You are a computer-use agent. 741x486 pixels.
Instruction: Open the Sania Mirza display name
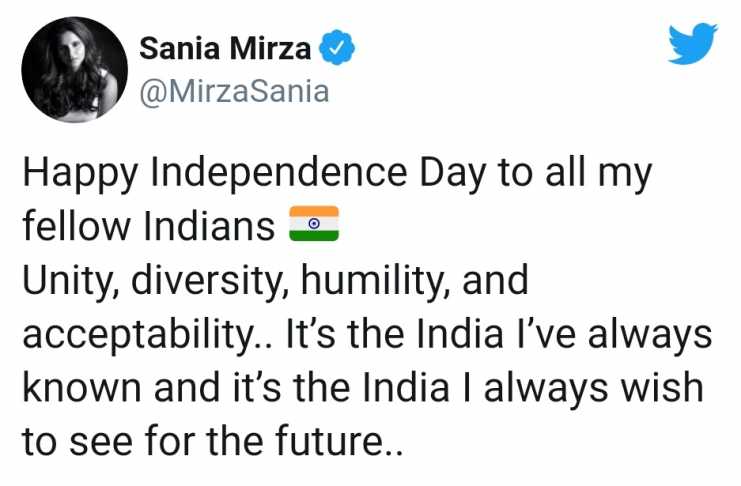225,48
